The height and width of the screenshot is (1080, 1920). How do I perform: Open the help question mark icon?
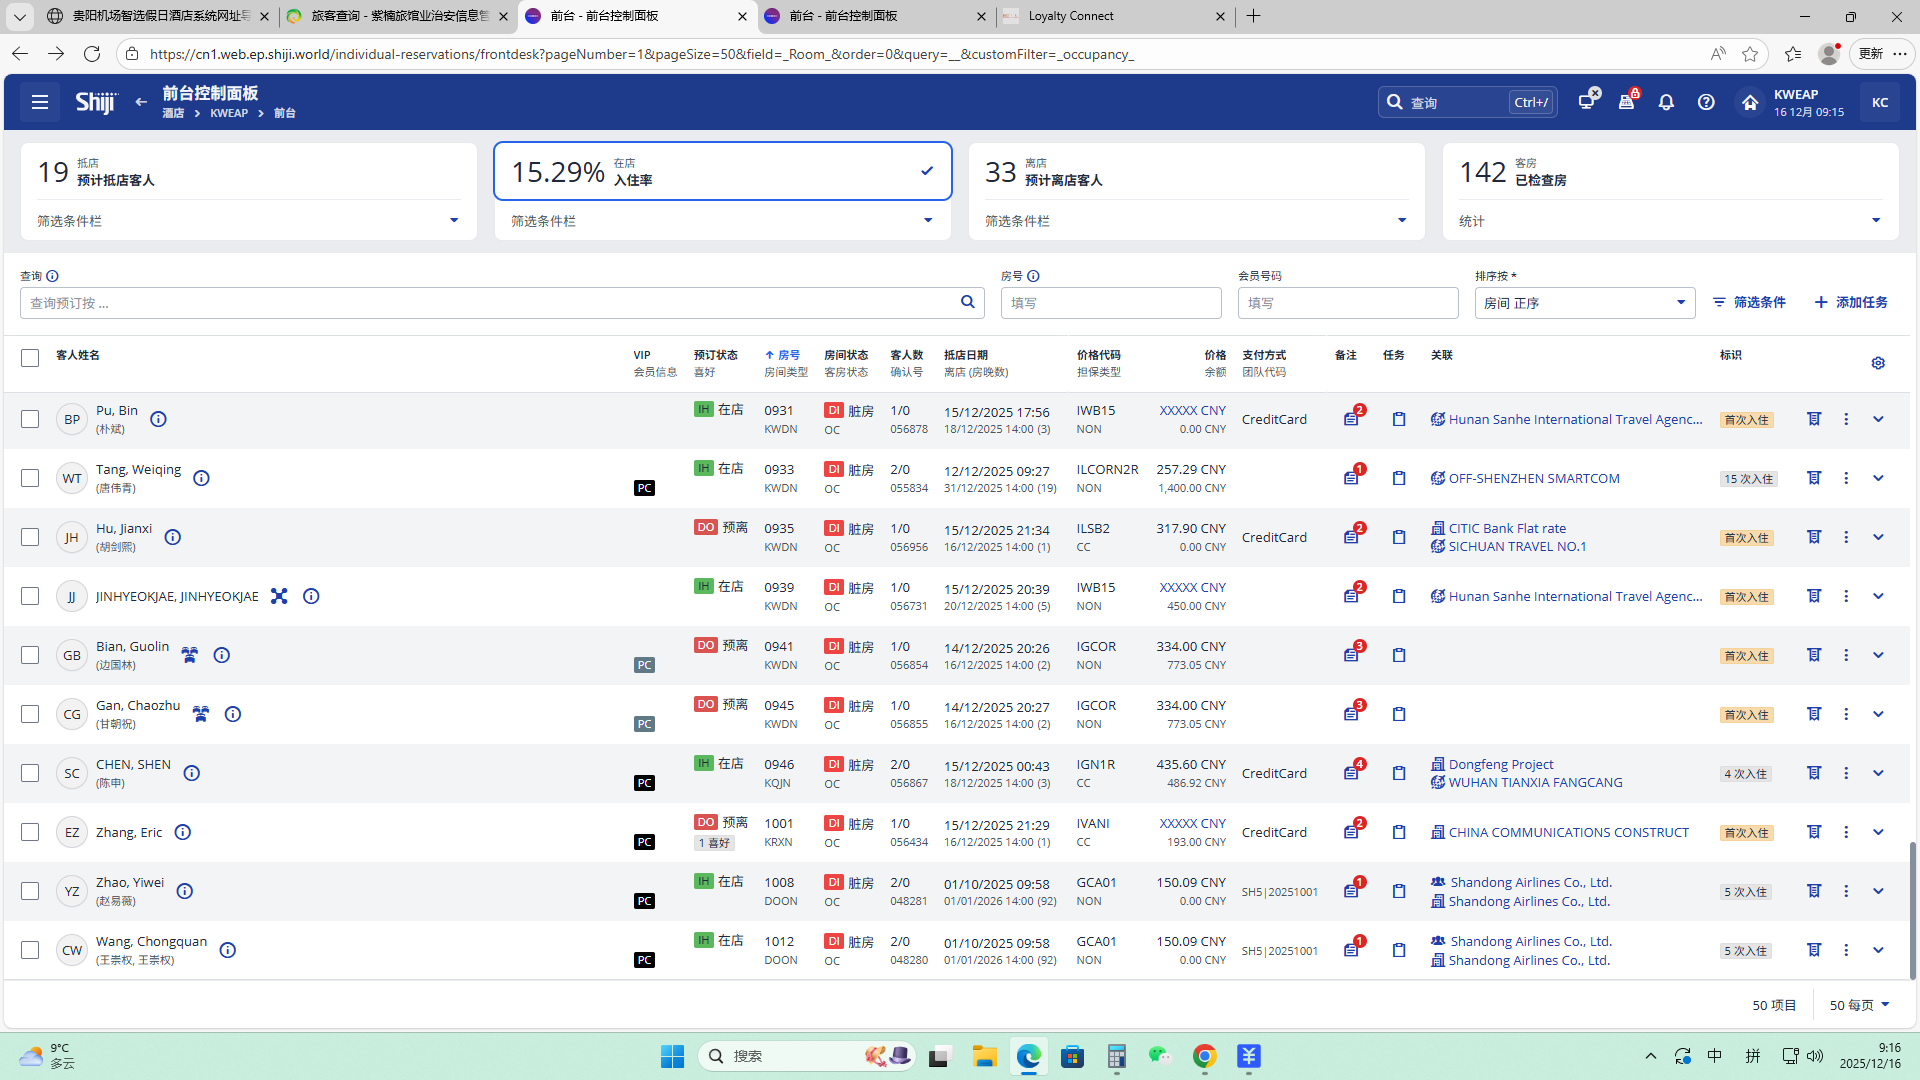click(1706, 102)
